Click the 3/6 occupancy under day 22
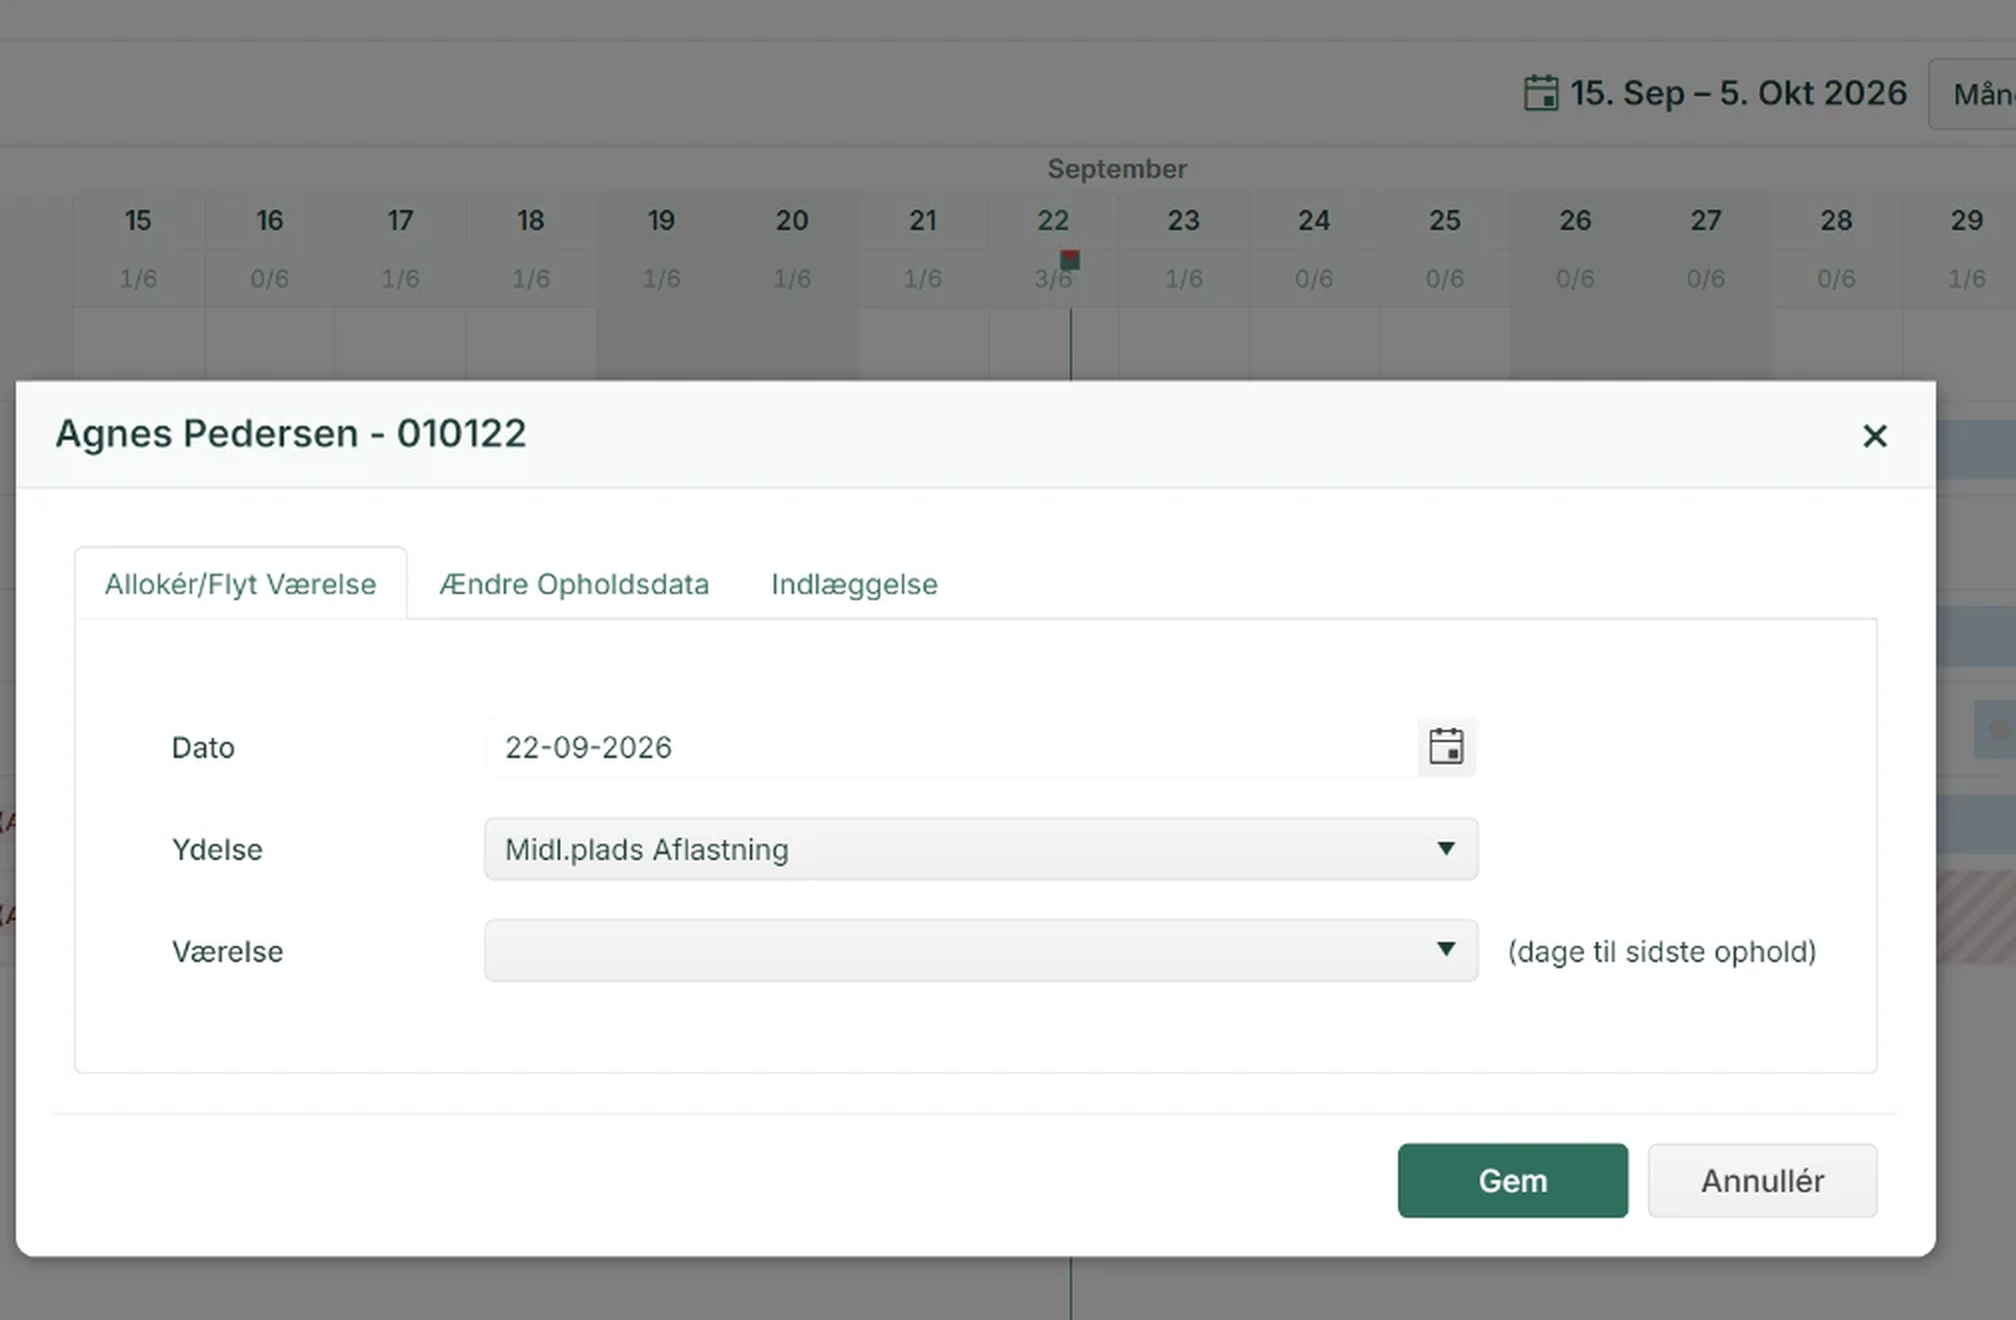 [1053, 279]
